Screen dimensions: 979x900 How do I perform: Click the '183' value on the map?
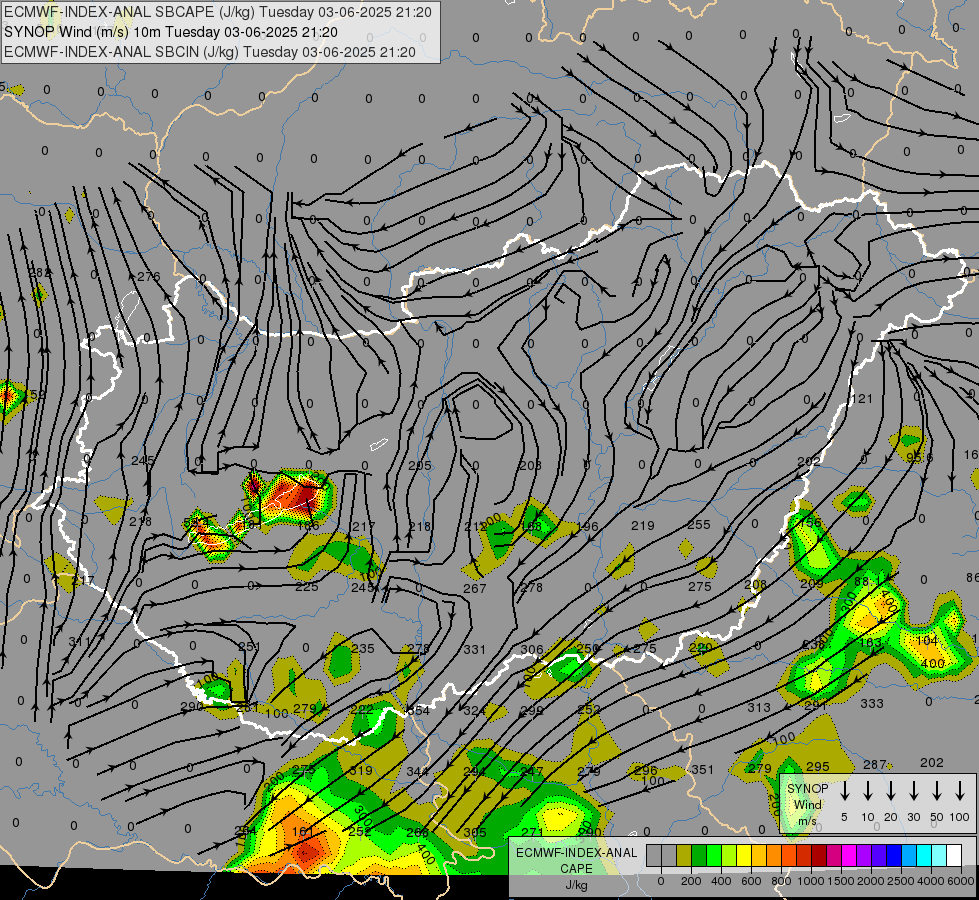tap(870, 642)
